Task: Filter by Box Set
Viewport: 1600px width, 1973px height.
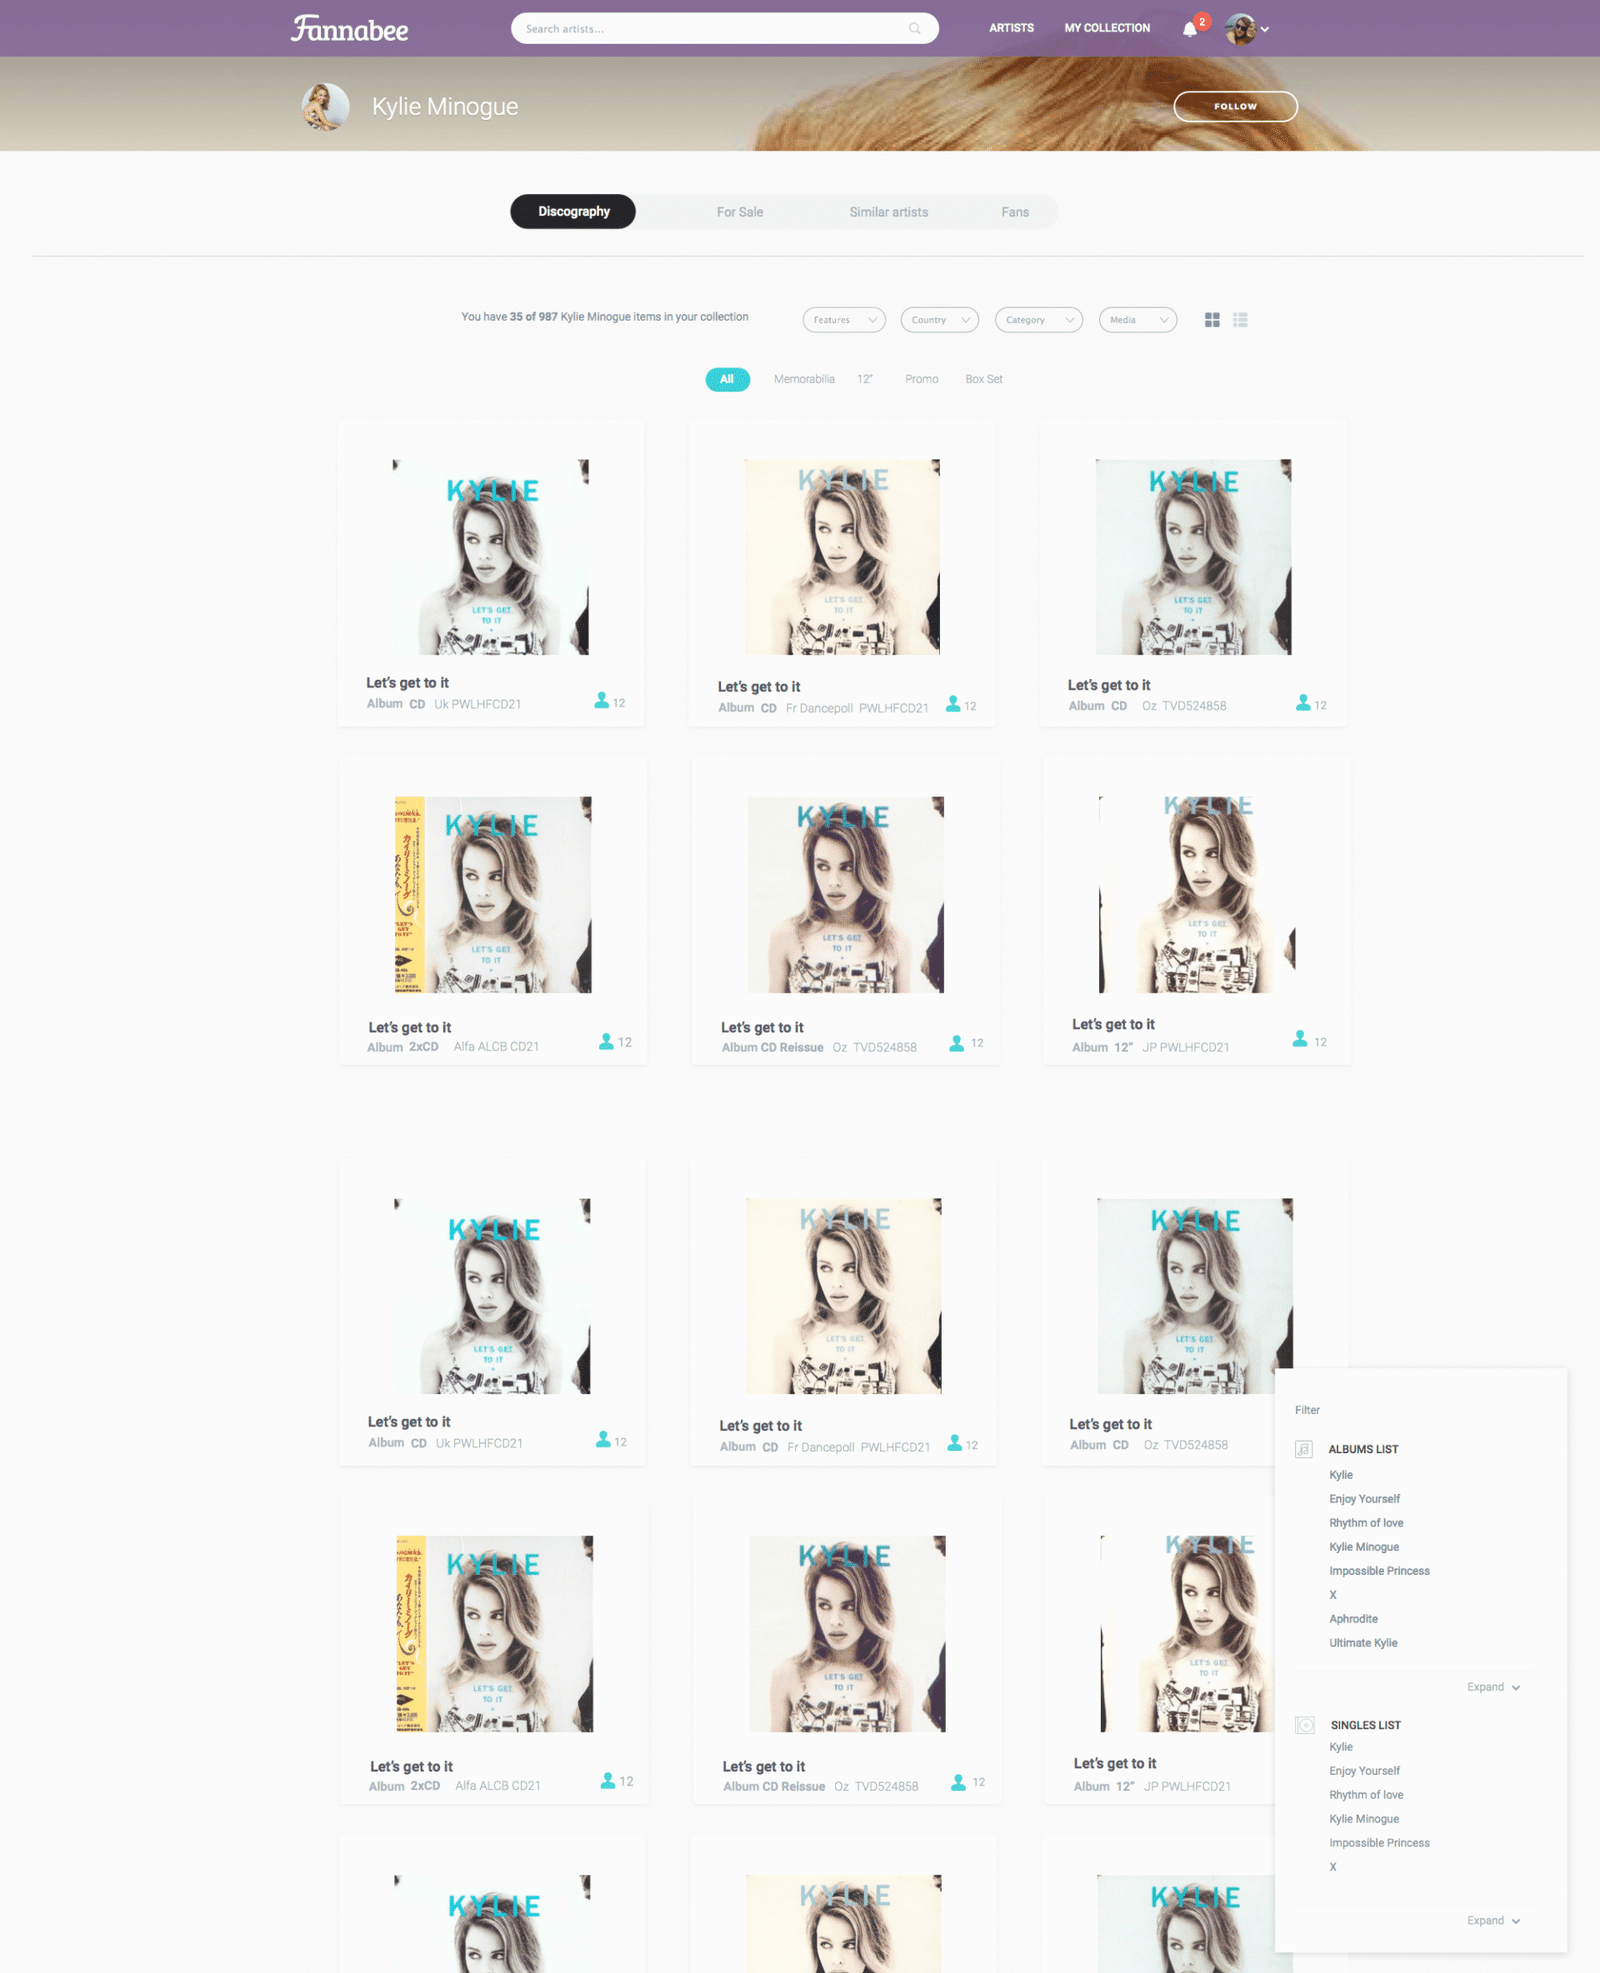Action: coord(984,379)
